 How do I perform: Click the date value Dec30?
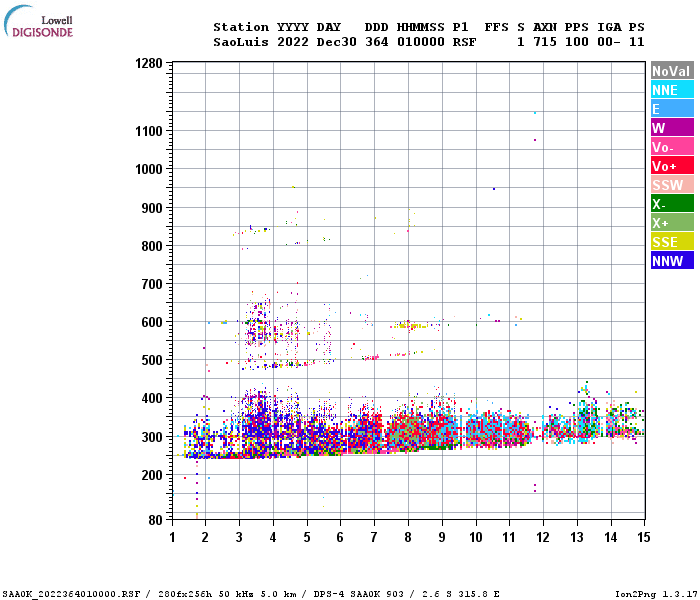337,42
